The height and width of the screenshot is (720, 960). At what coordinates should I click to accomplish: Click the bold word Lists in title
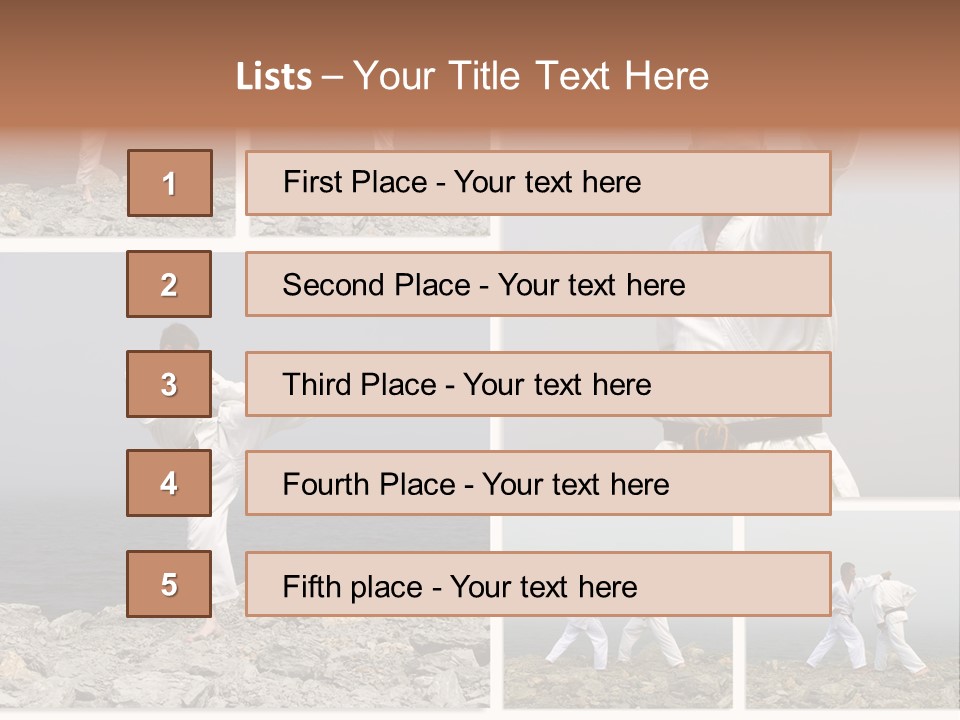coord(274,77)
